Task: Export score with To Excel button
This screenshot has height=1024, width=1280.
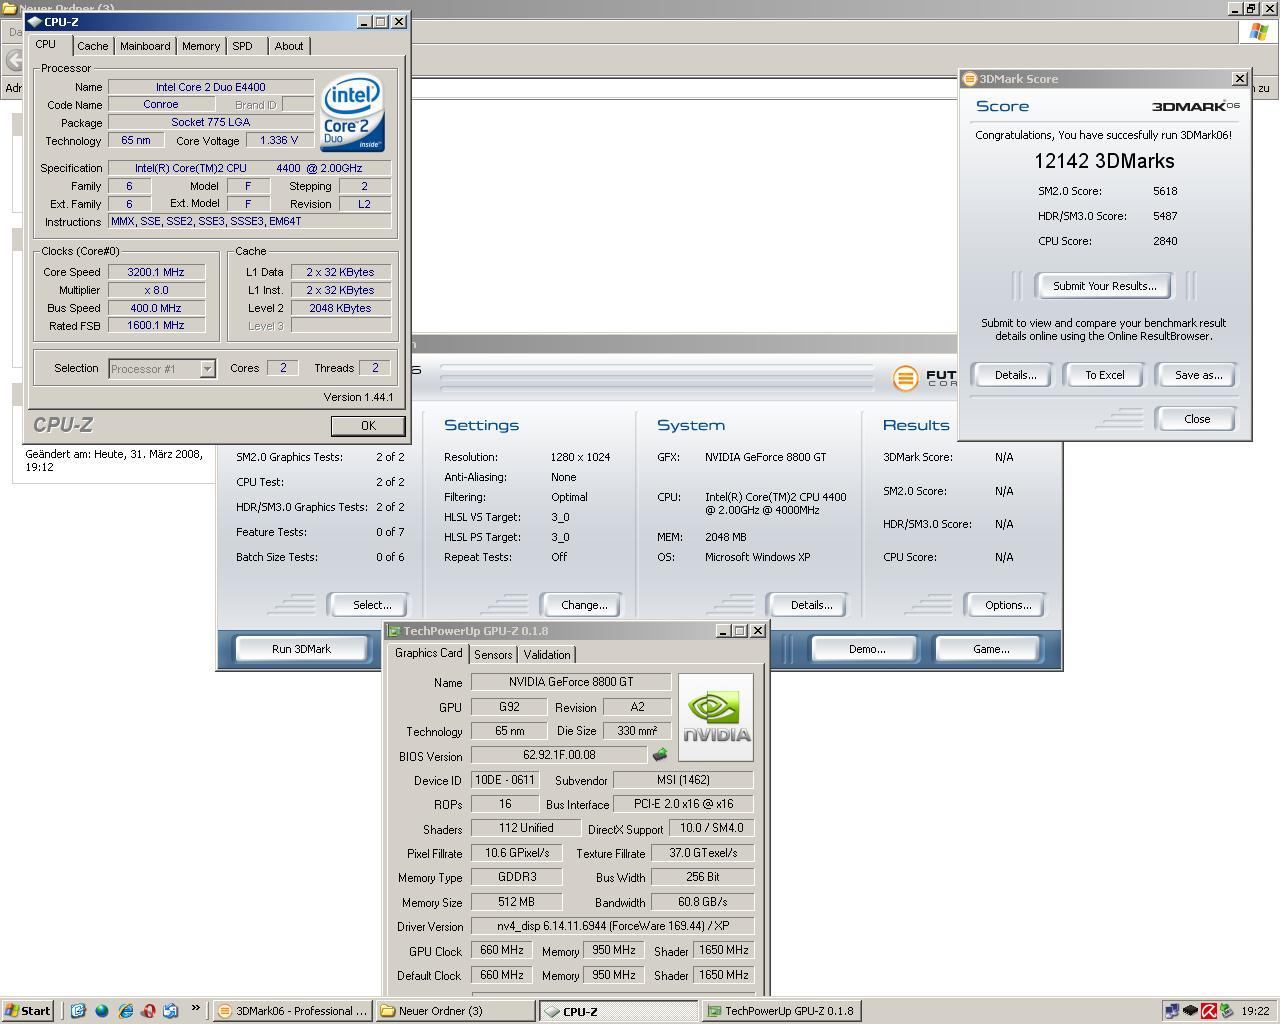Action: pos(1105,375)
